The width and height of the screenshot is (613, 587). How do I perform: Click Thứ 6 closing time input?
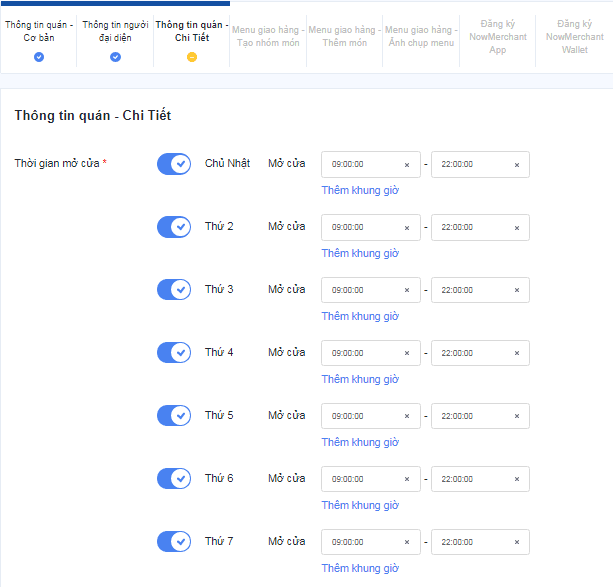(480, 479)
